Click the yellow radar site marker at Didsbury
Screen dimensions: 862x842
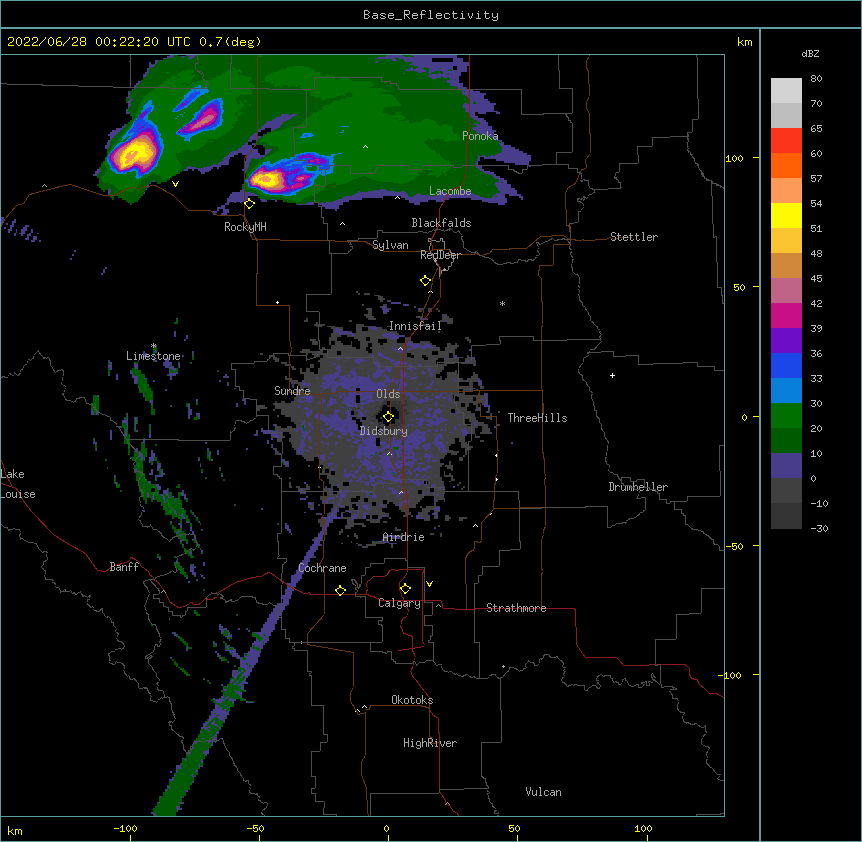click(x=388, y=416)
